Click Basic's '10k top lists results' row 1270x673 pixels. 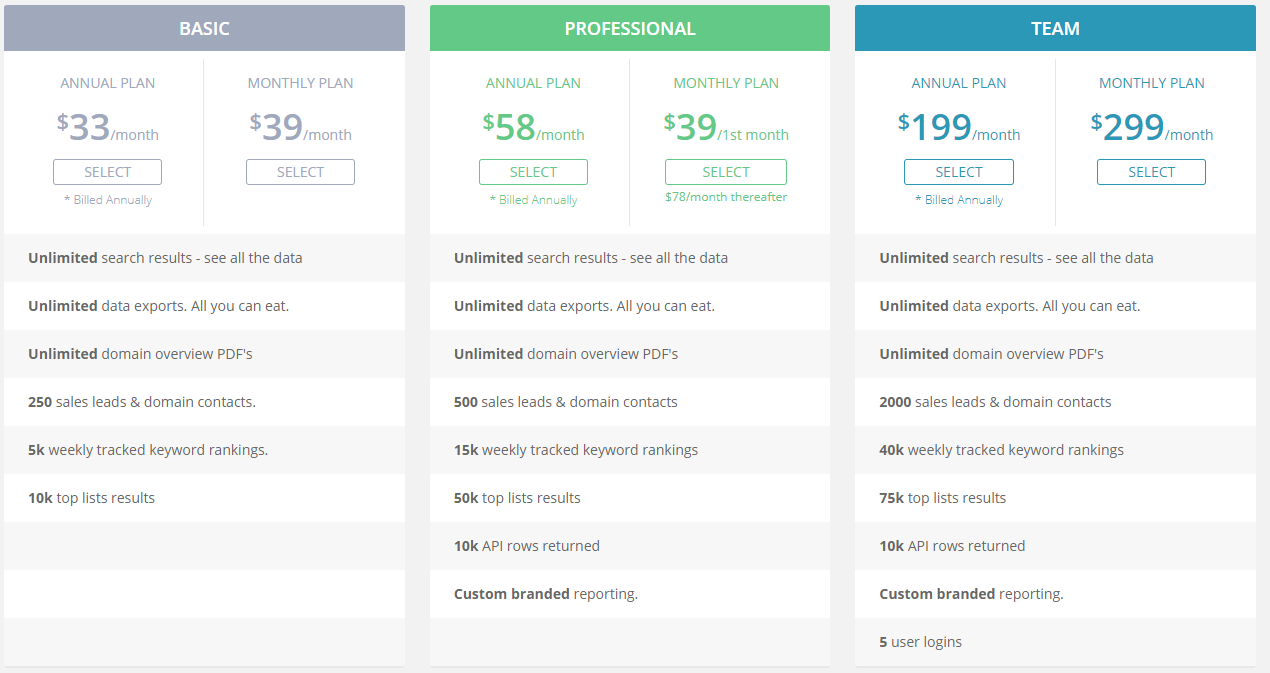click(x=92, y=498)
